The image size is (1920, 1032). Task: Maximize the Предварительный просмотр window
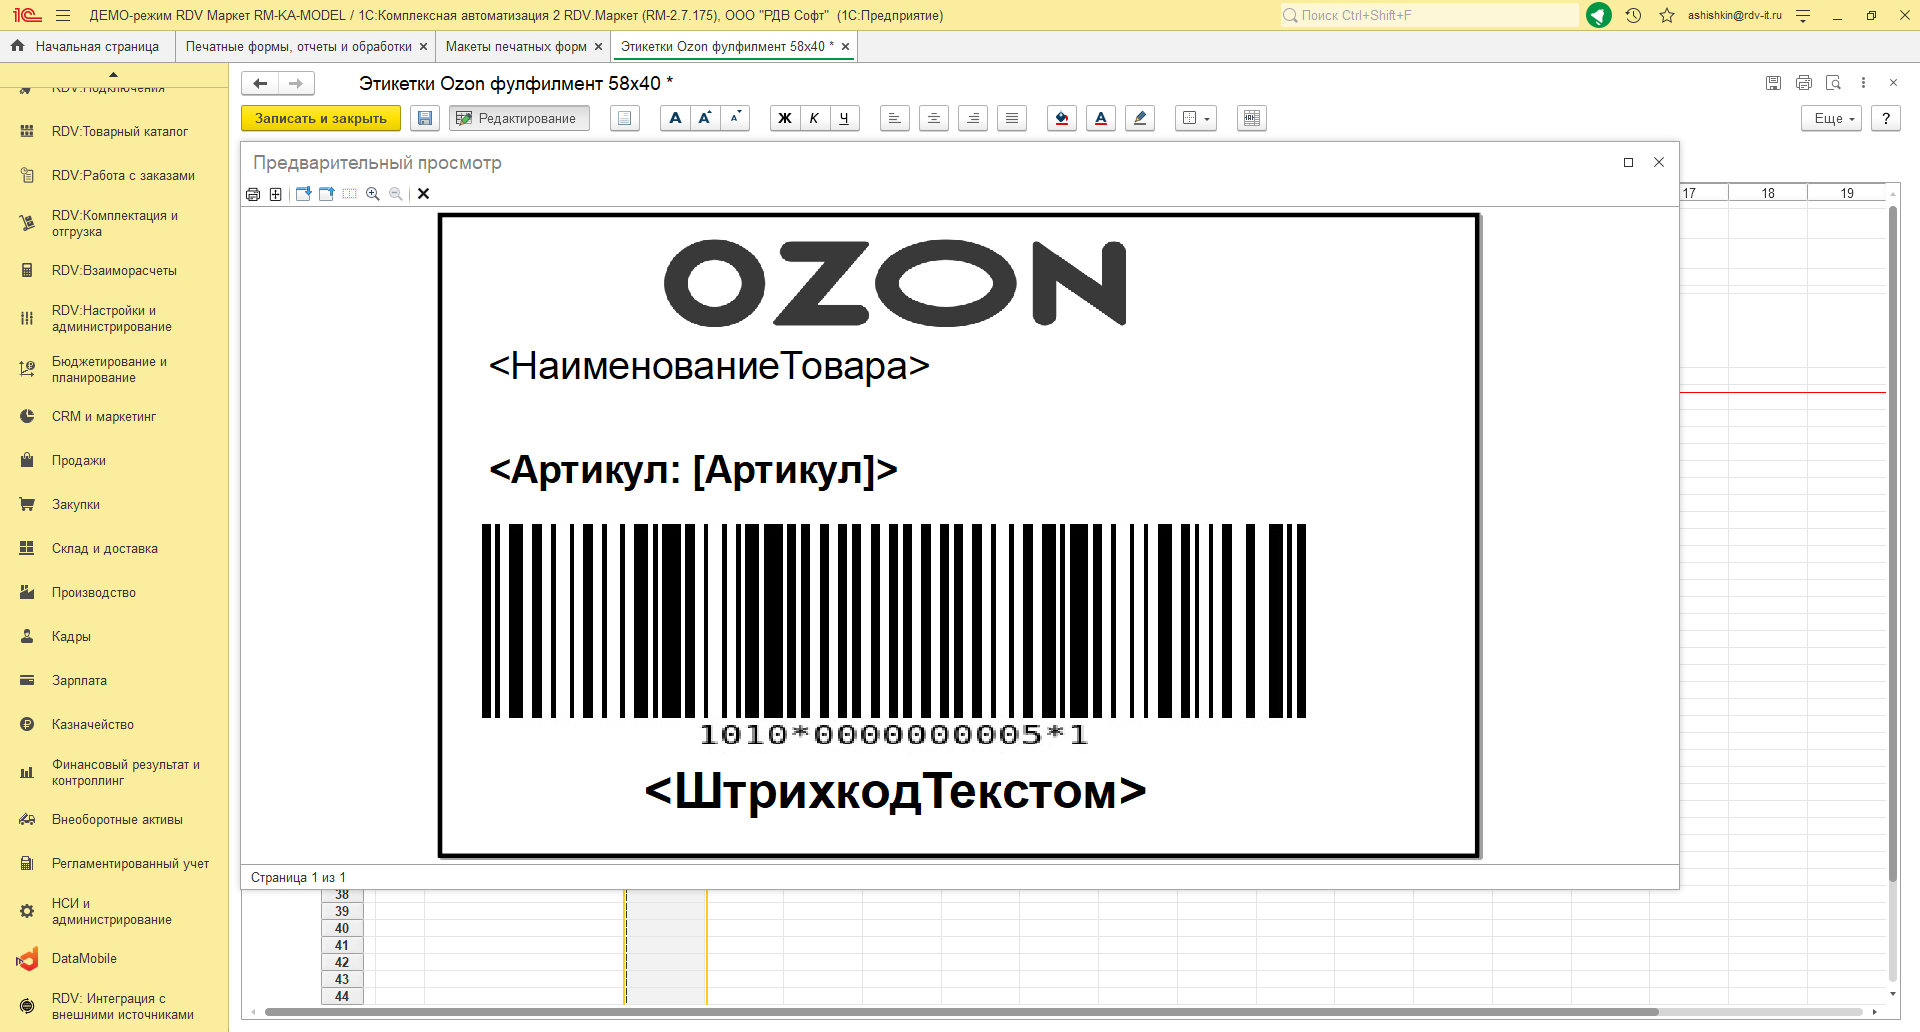(x=1628, y=162)
